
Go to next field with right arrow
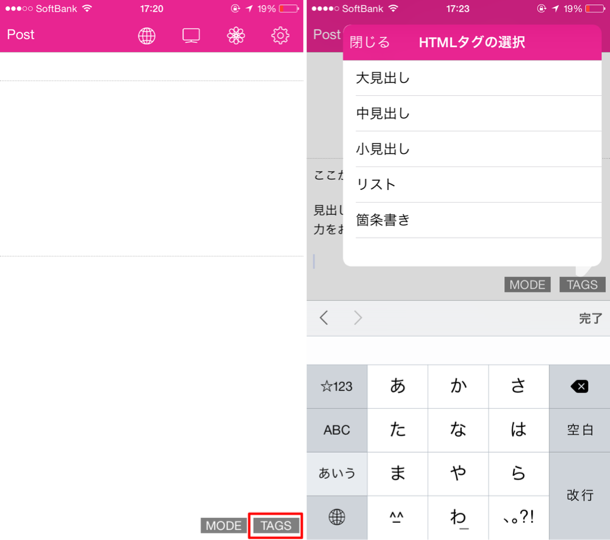(358, 318)
